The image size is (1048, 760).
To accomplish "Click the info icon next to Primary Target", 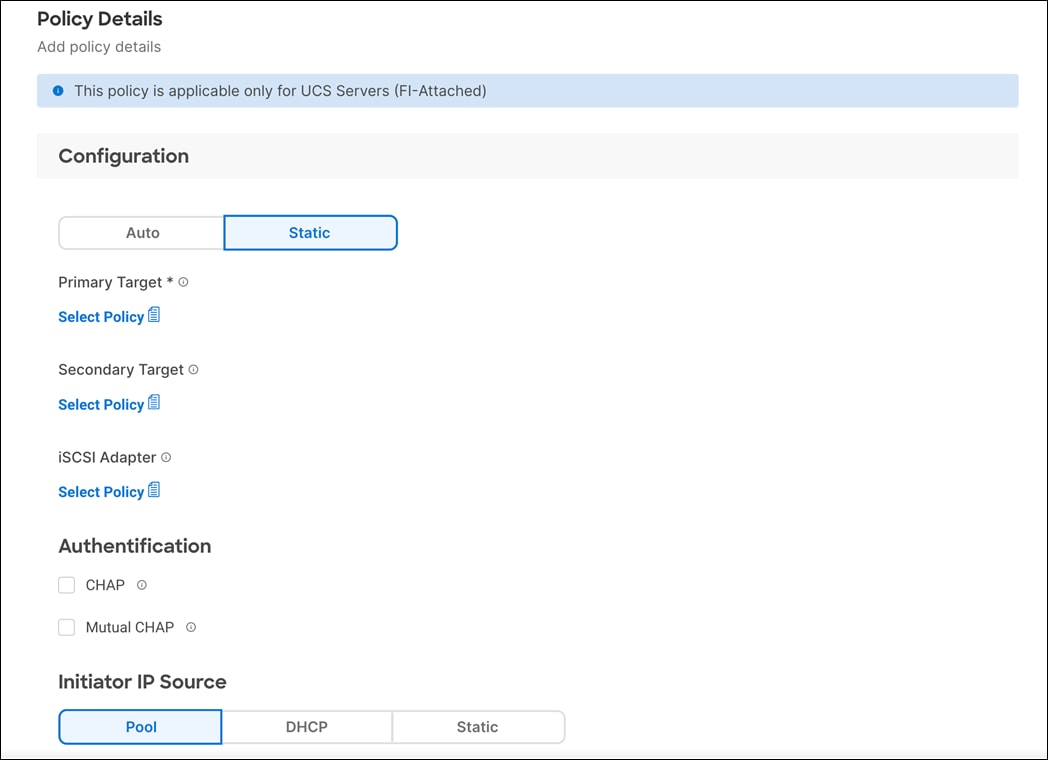I will click(182, 282).
